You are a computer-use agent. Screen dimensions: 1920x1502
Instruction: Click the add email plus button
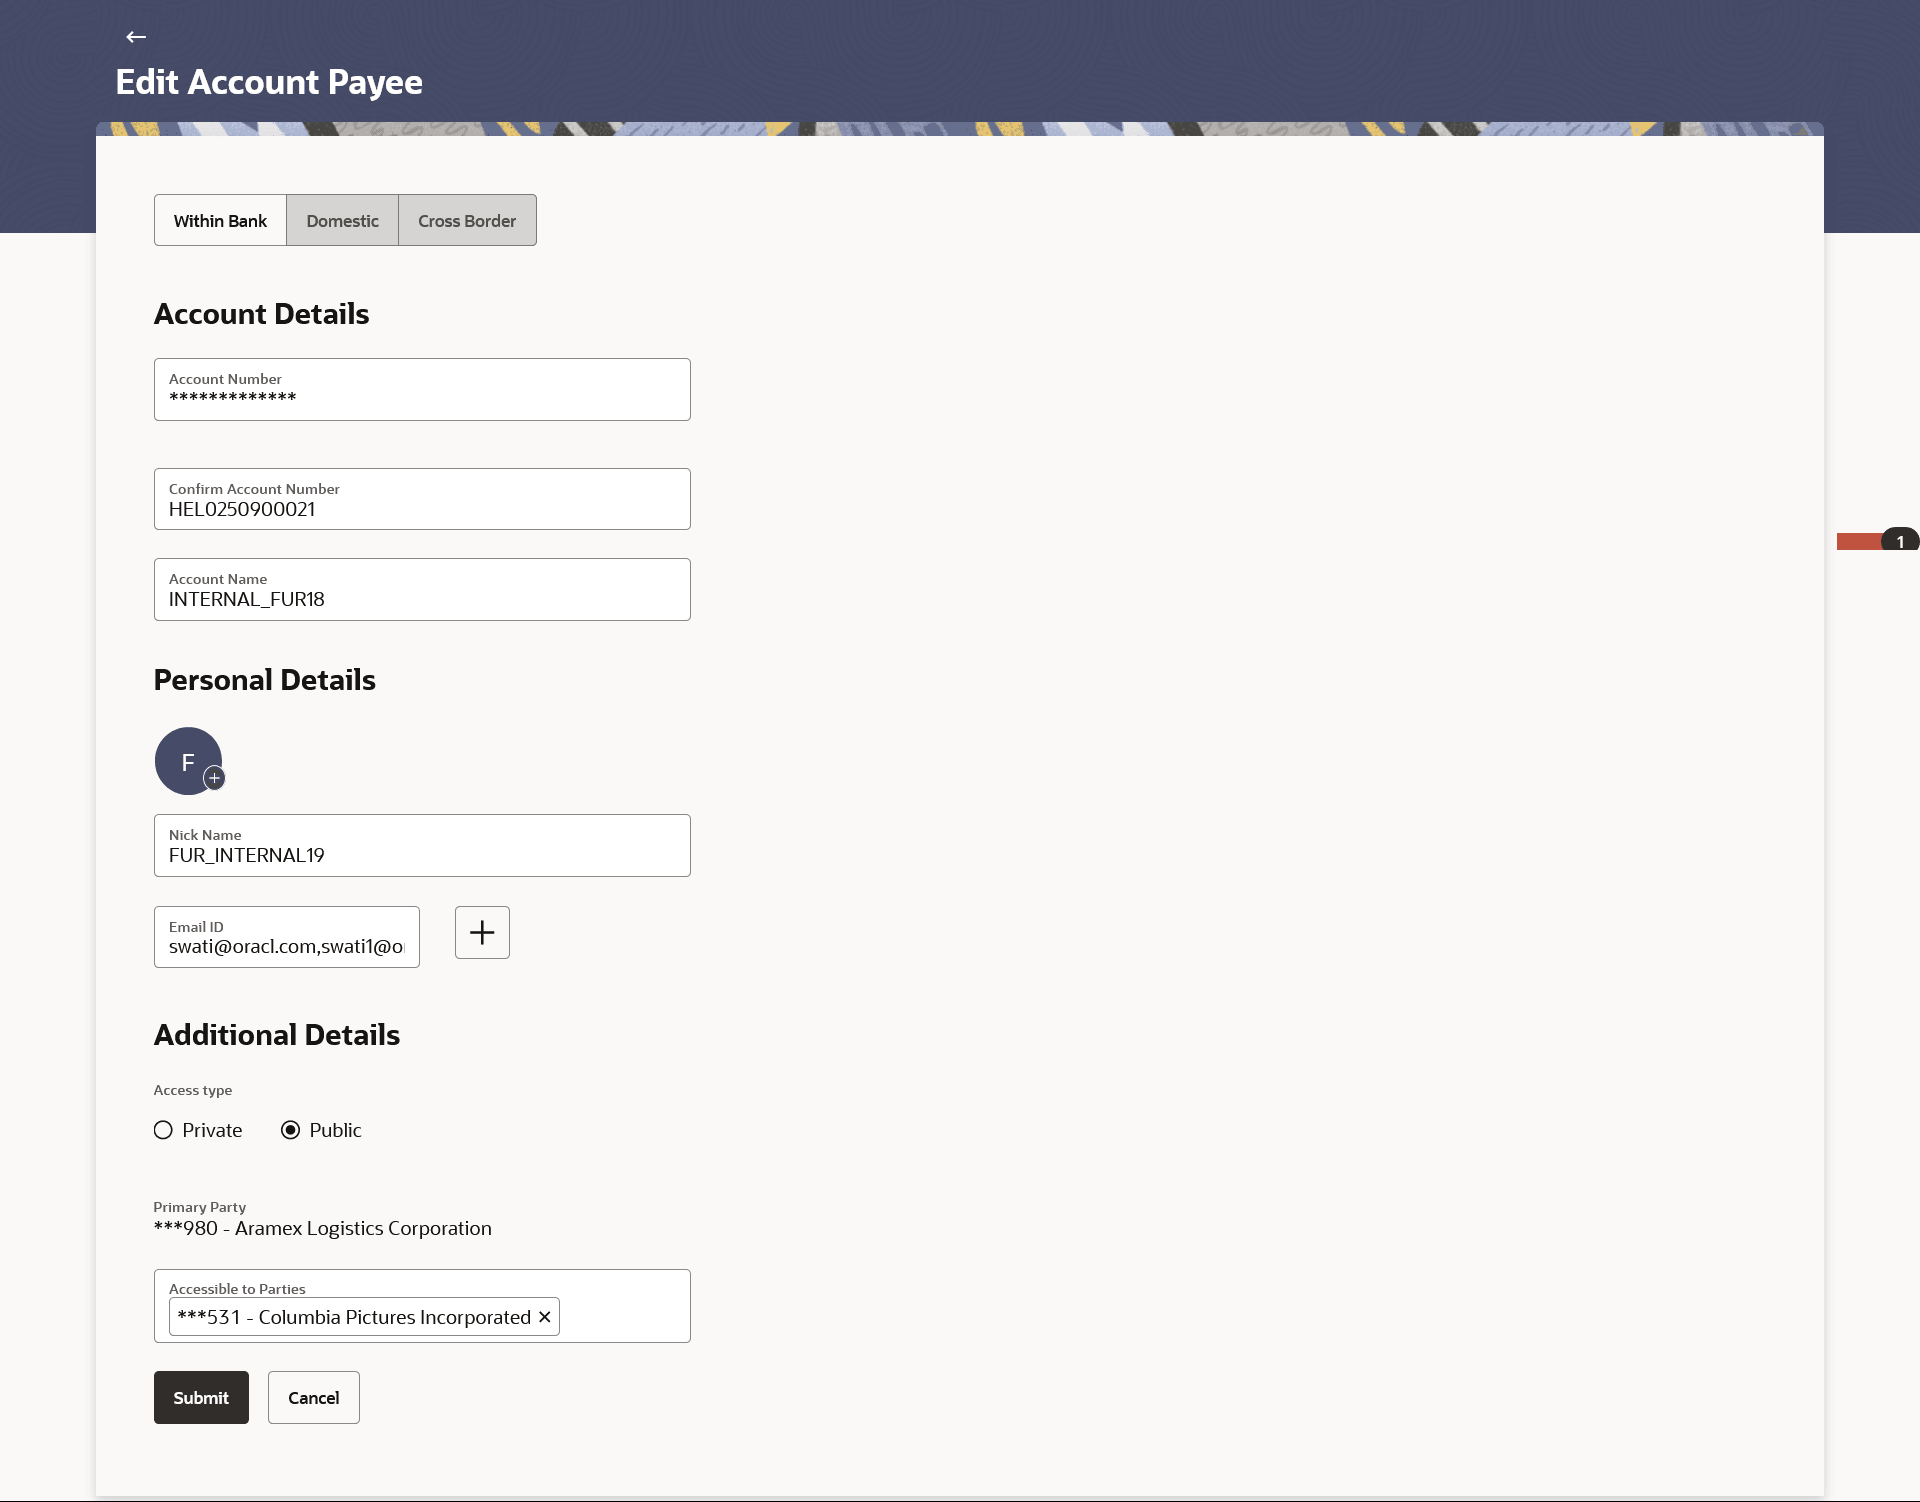tap(482, 932)
